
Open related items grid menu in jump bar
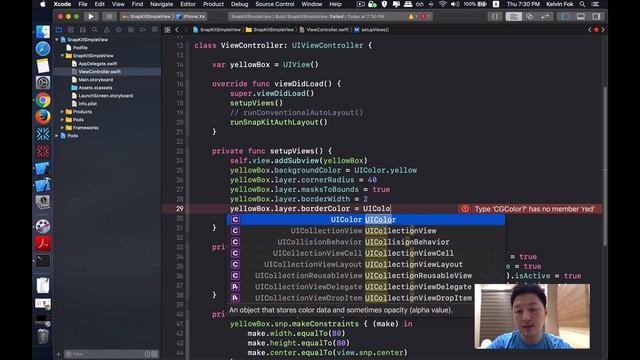tap(167, 30)
